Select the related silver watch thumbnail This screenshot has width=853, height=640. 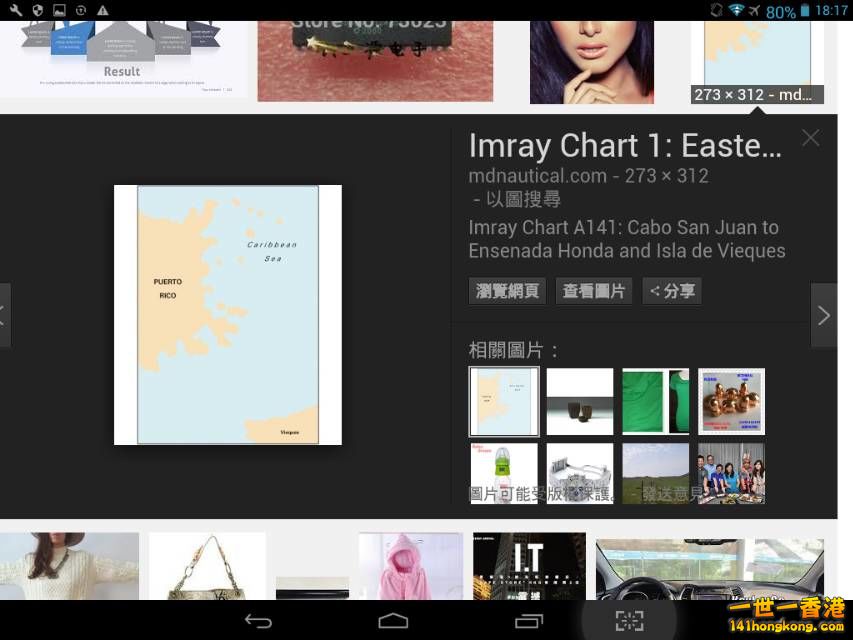(580, 473)
